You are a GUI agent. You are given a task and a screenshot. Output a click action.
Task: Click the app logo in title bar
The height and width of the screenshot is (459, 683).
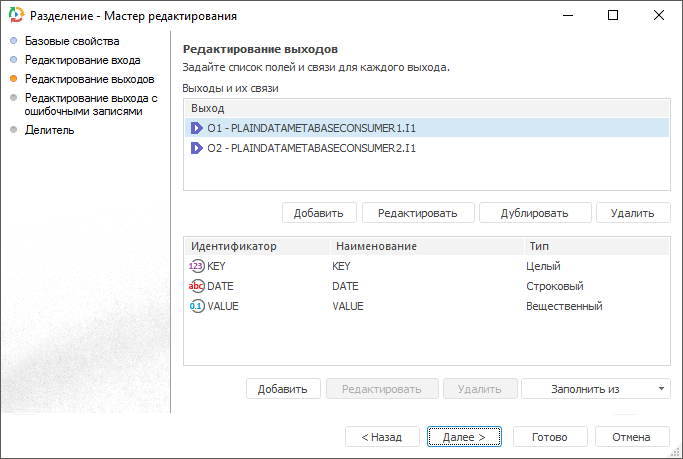(x=15, y=16)
